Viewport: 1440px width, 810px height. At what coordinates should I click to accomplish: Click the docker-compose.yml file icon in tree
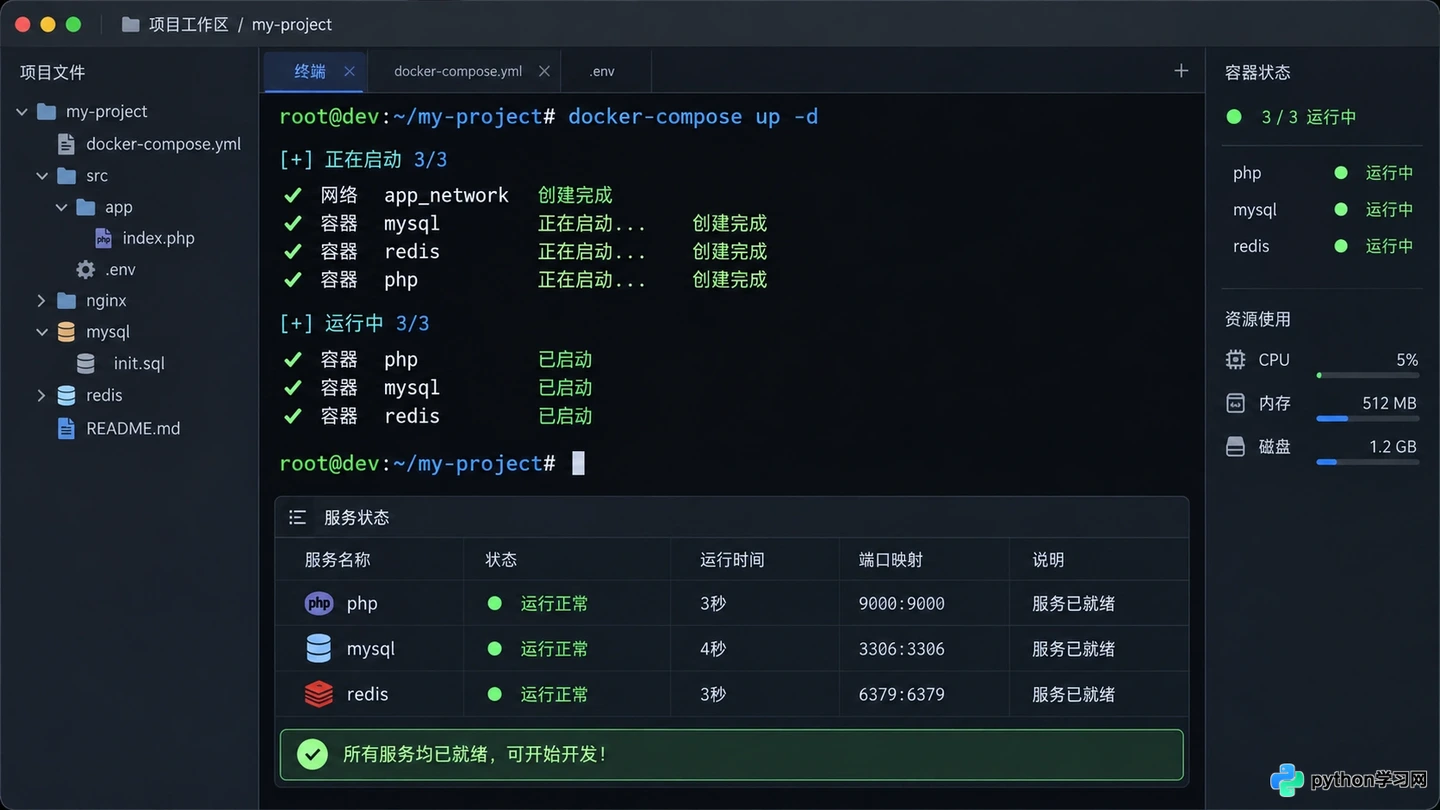tap(66, 144)
